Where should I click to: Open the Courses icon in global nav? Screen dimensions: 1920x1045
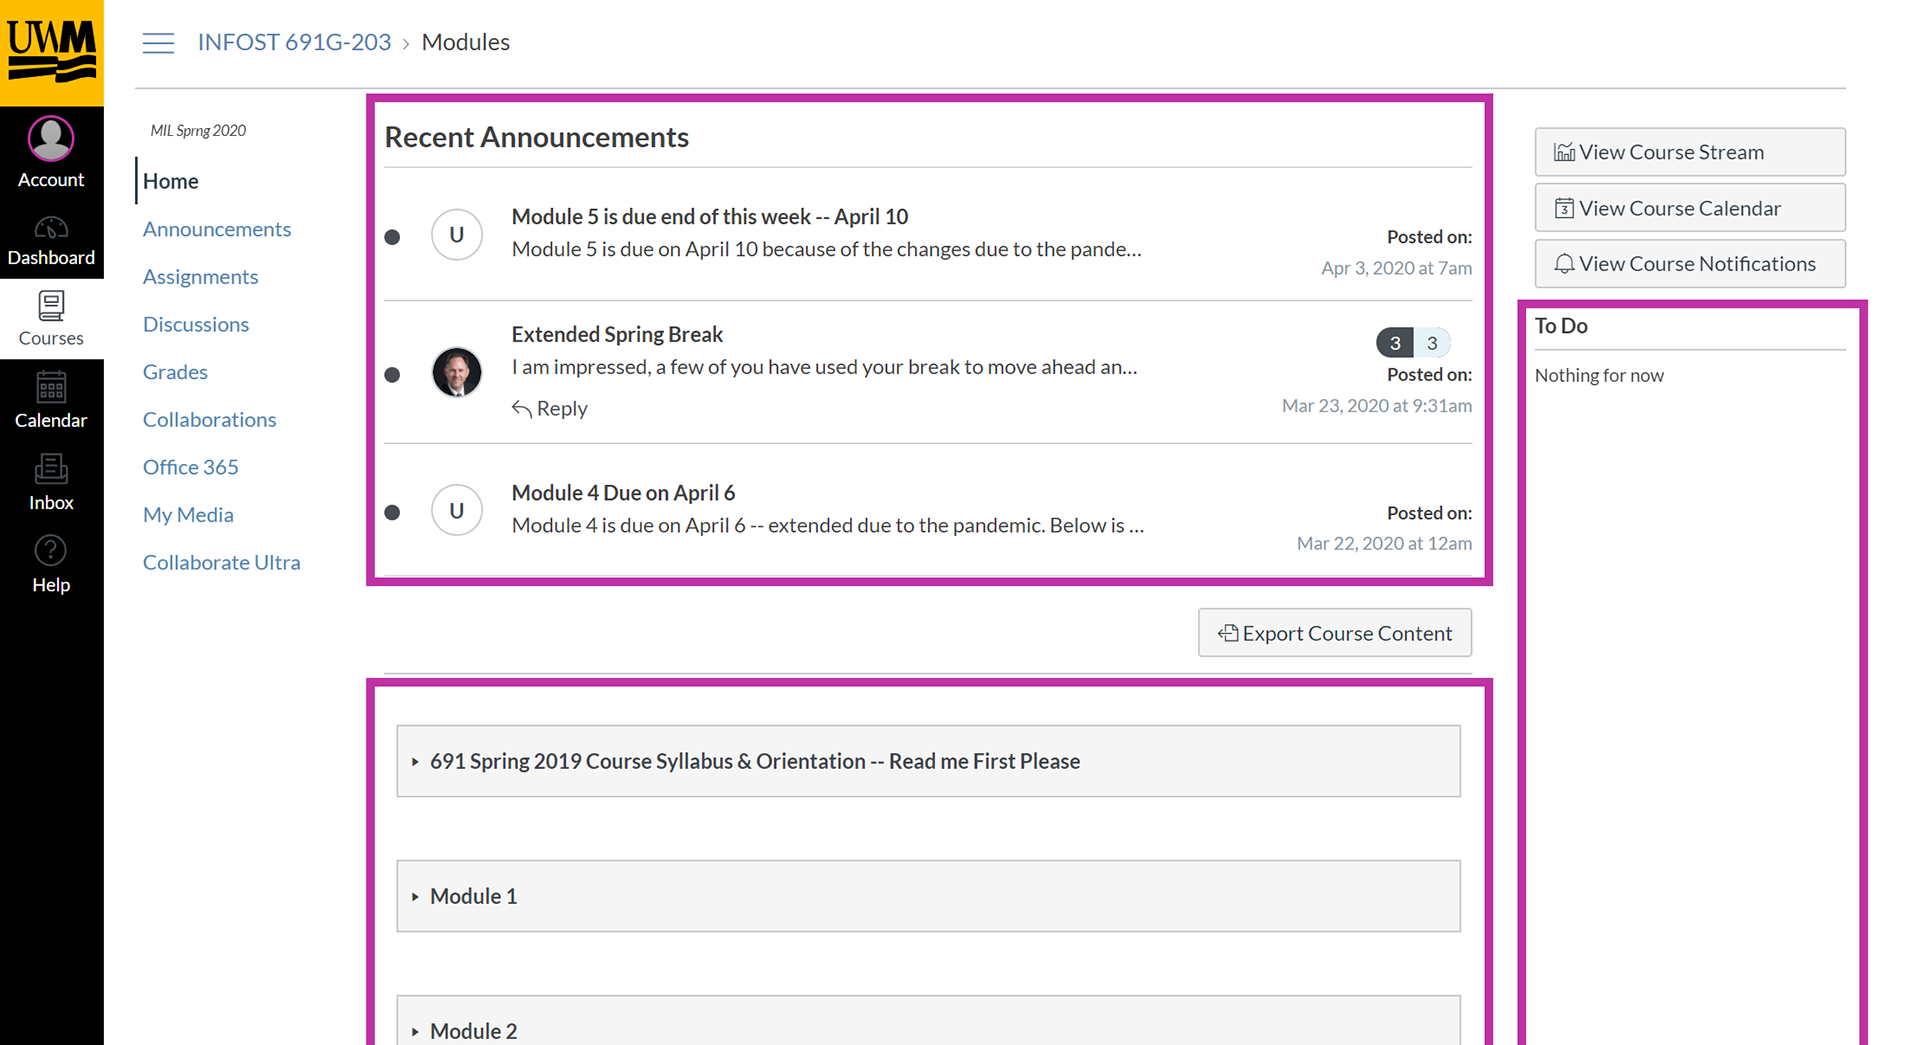[51, 306]
